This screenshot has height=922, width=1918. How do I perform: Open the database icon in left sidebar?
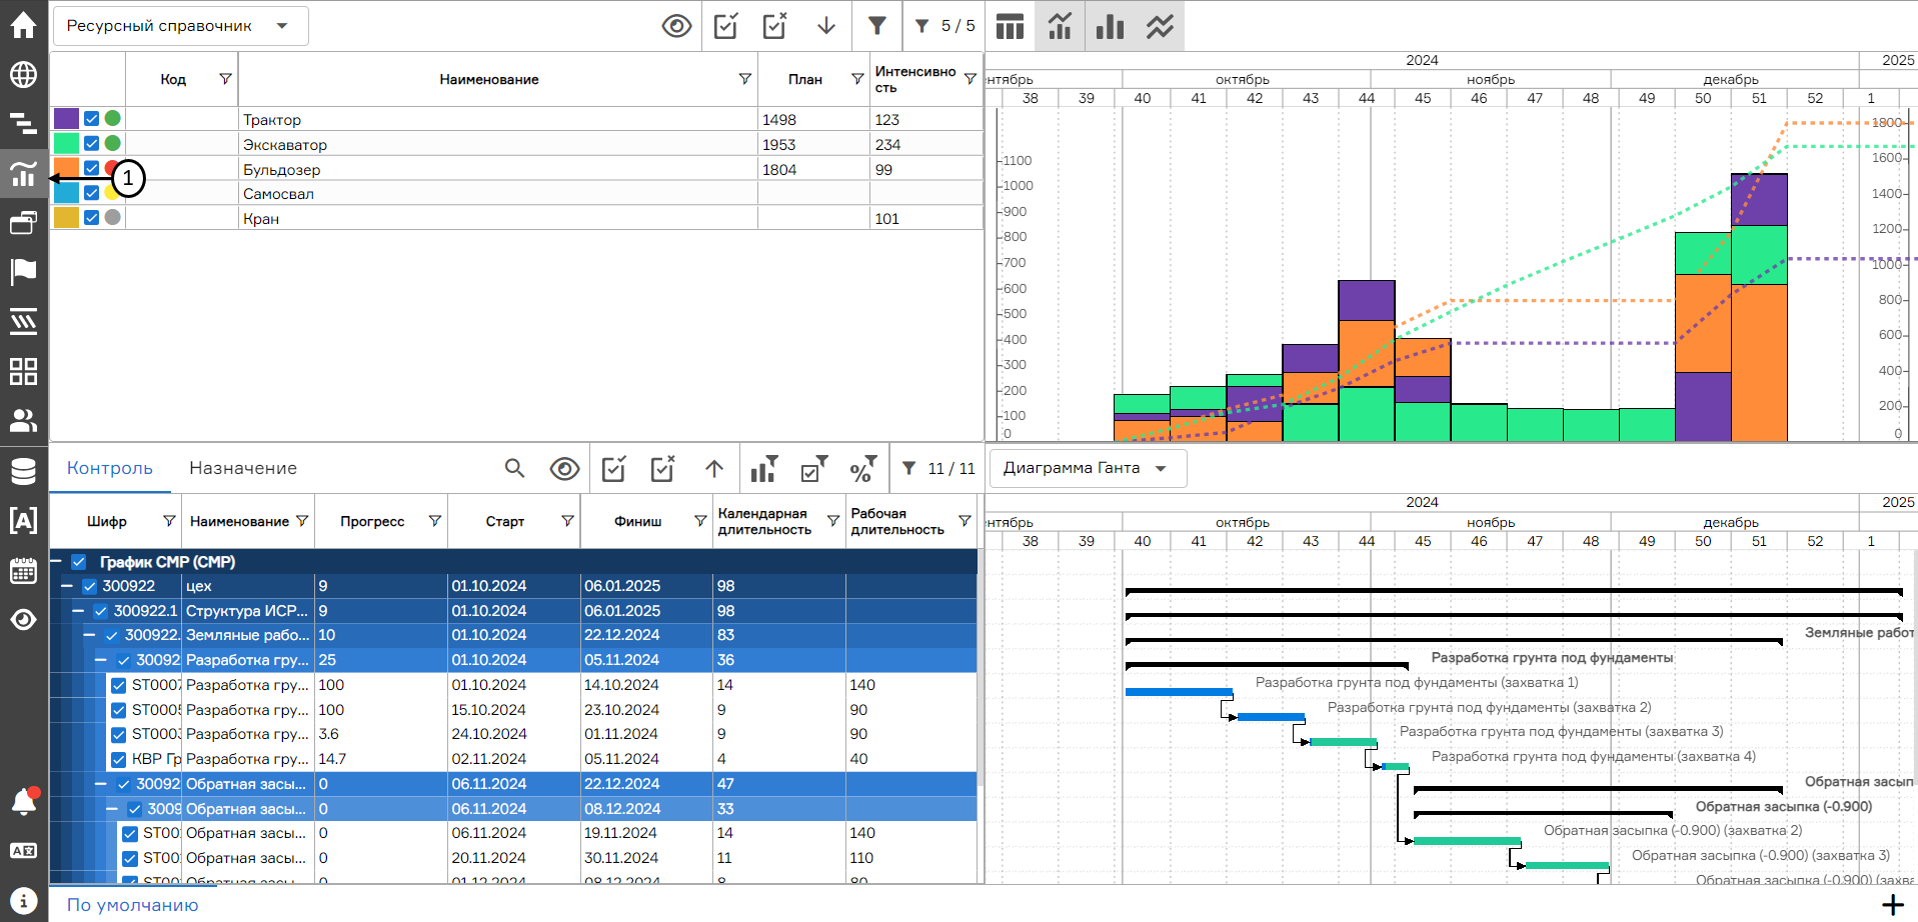[23, 470]
